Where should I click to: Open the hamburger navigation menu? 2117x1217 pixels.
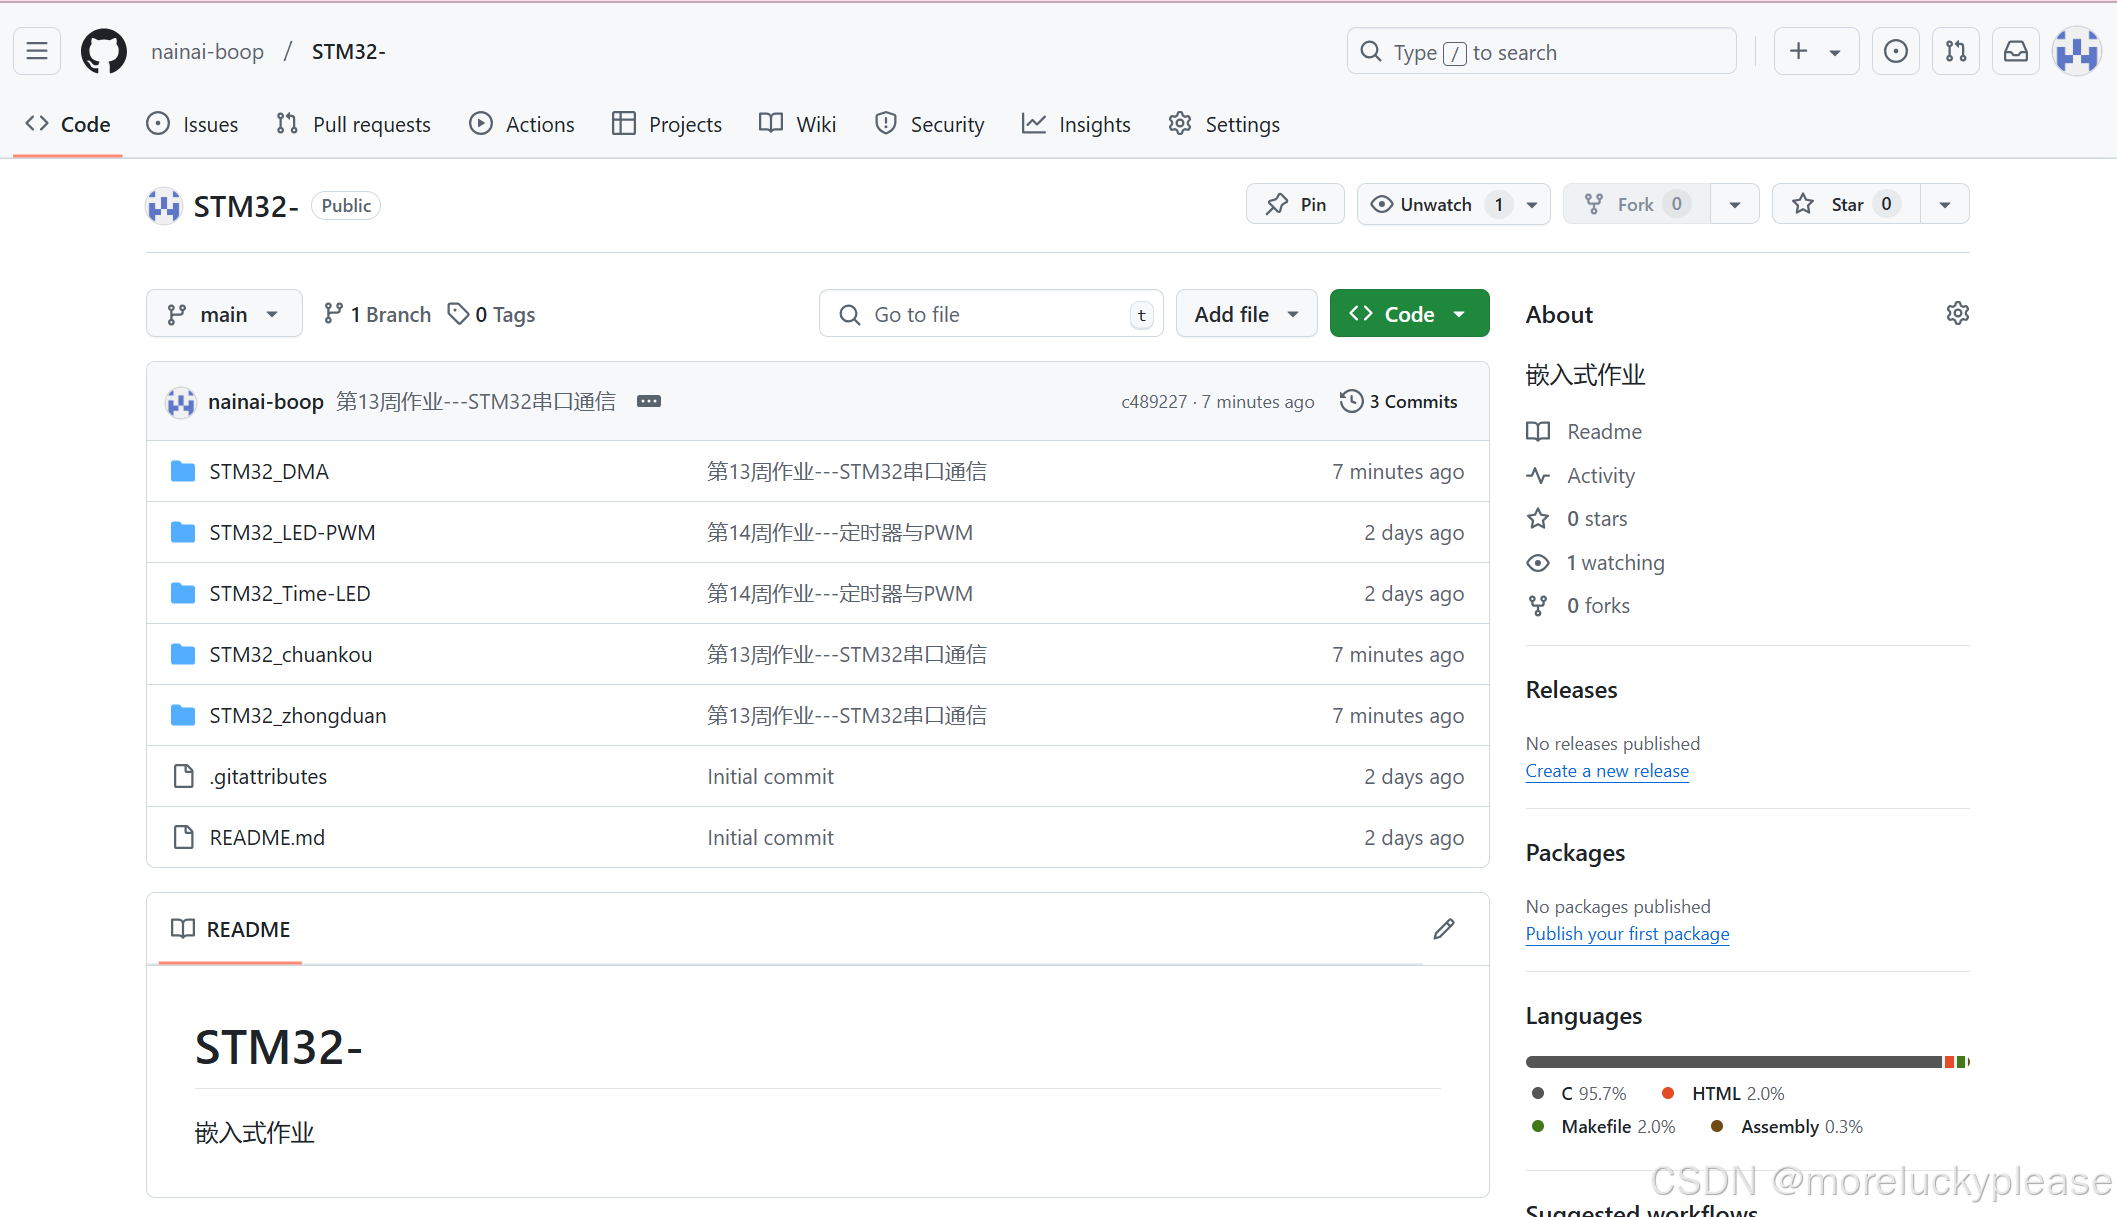[x=37, y=51]
